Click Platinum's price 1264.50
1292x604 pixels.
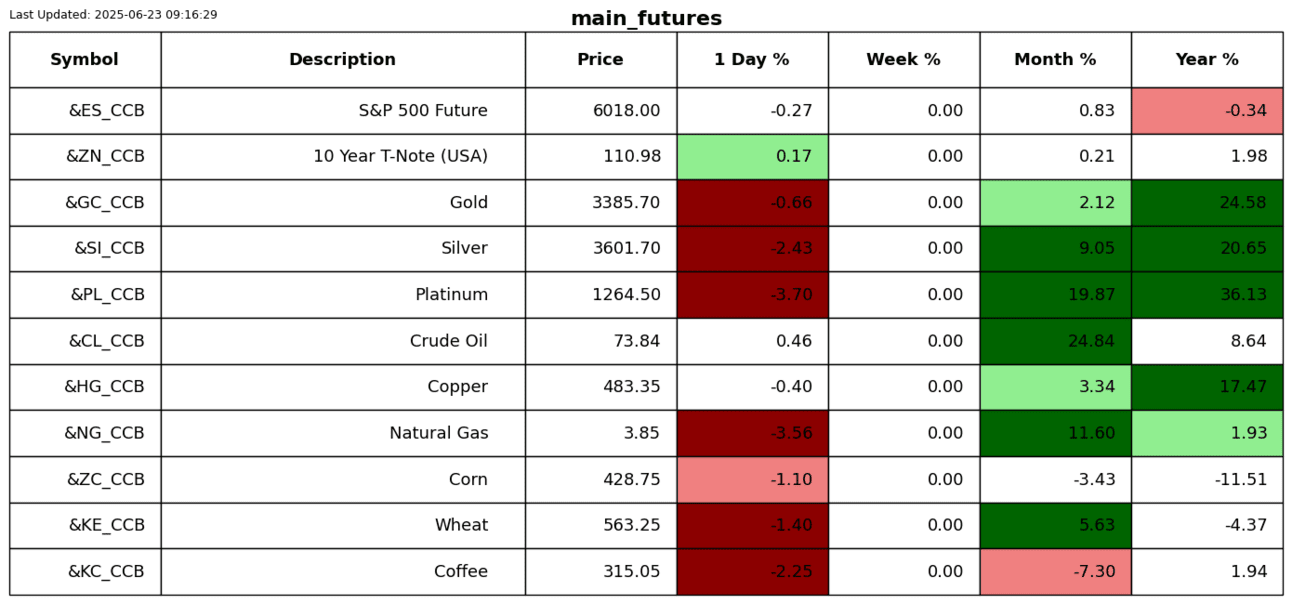(x=626, y=295)
